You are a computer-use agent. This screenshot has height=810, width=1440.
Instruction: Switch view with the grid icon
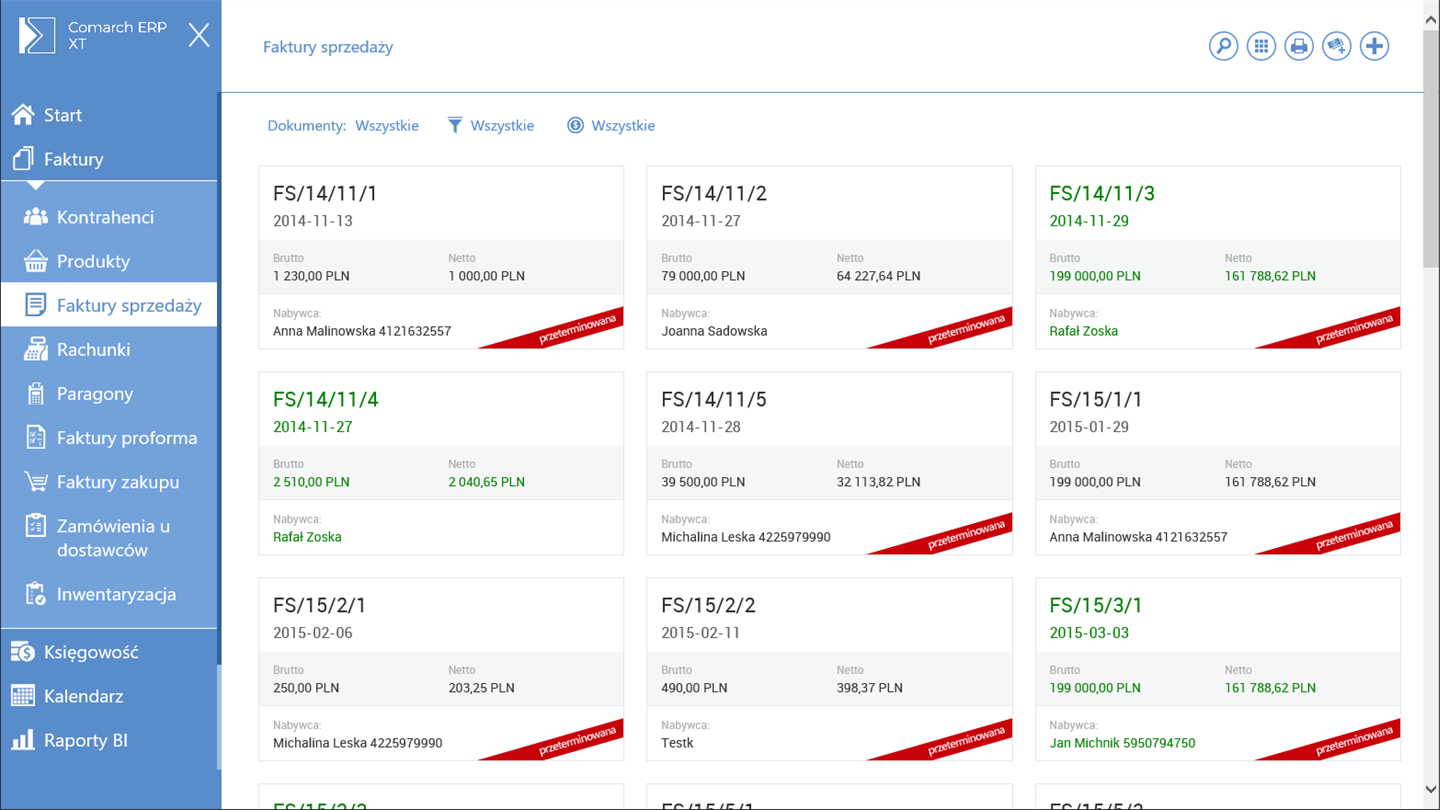point(1261,46)
